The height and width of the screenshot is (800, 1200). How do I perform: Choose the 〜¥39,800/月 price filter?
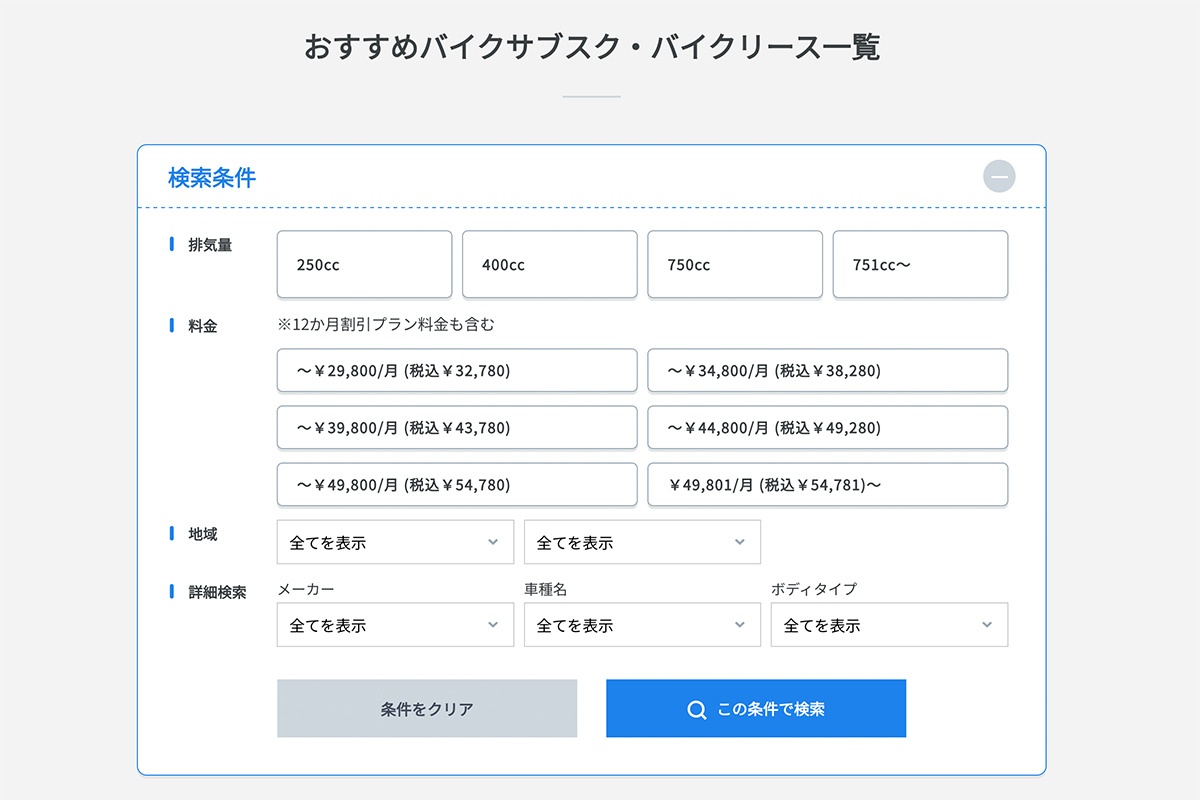pos(457,428)
